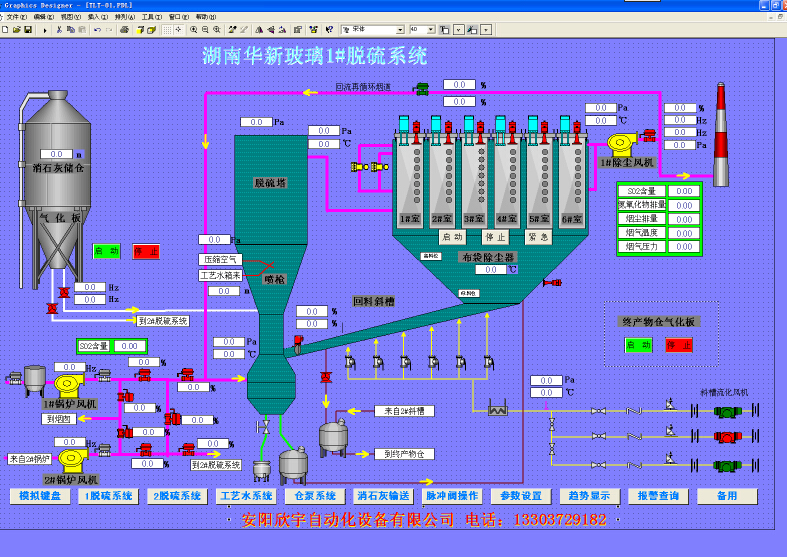
Task: Open the last arrow dropdown on toolbar
Action: (x=486, y=30)
